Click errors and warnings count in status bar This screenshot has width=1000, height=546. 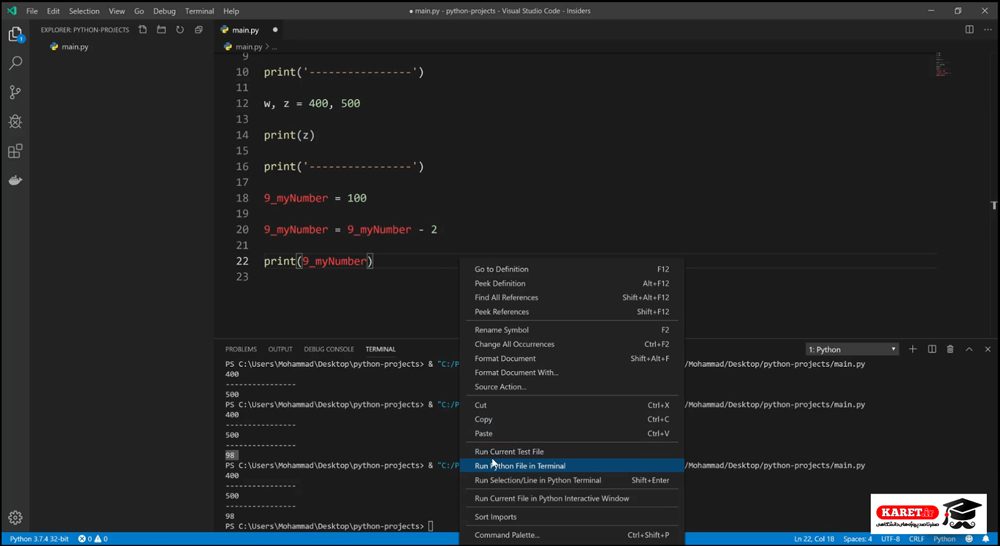93,539
